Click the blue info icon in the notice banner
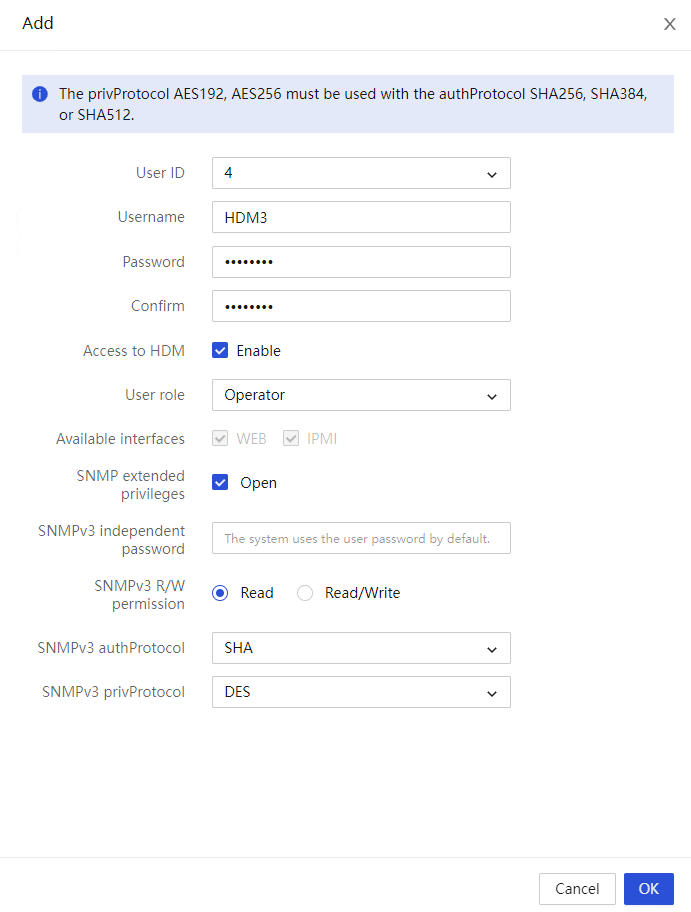 40,94
